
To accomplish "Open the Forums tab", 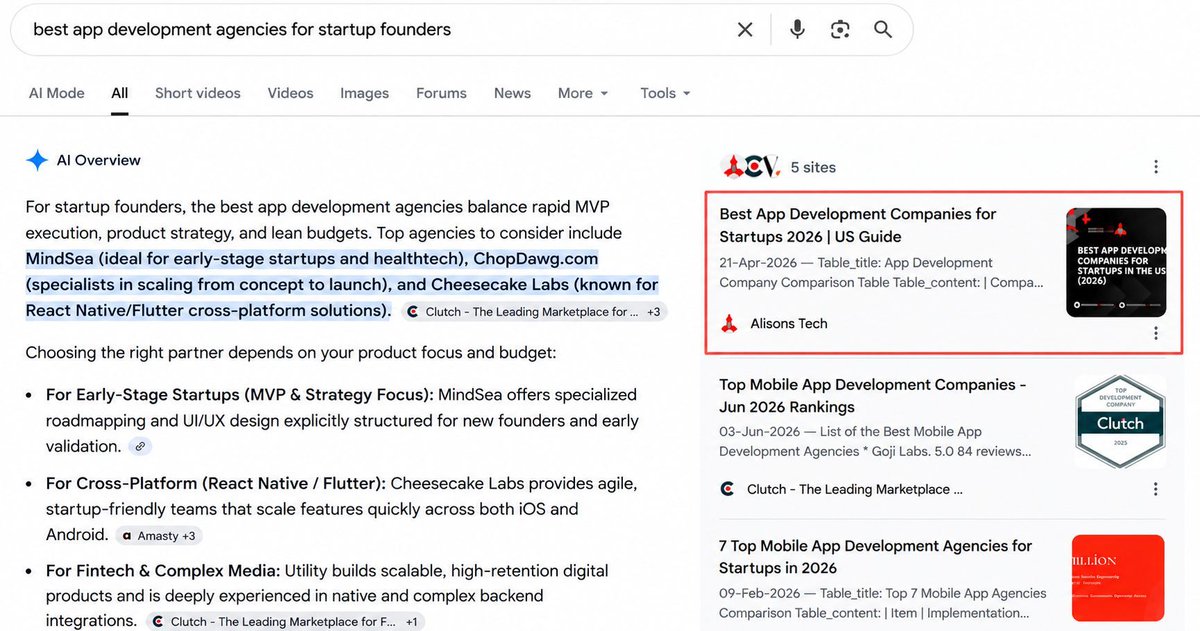I will coord(441,93).
